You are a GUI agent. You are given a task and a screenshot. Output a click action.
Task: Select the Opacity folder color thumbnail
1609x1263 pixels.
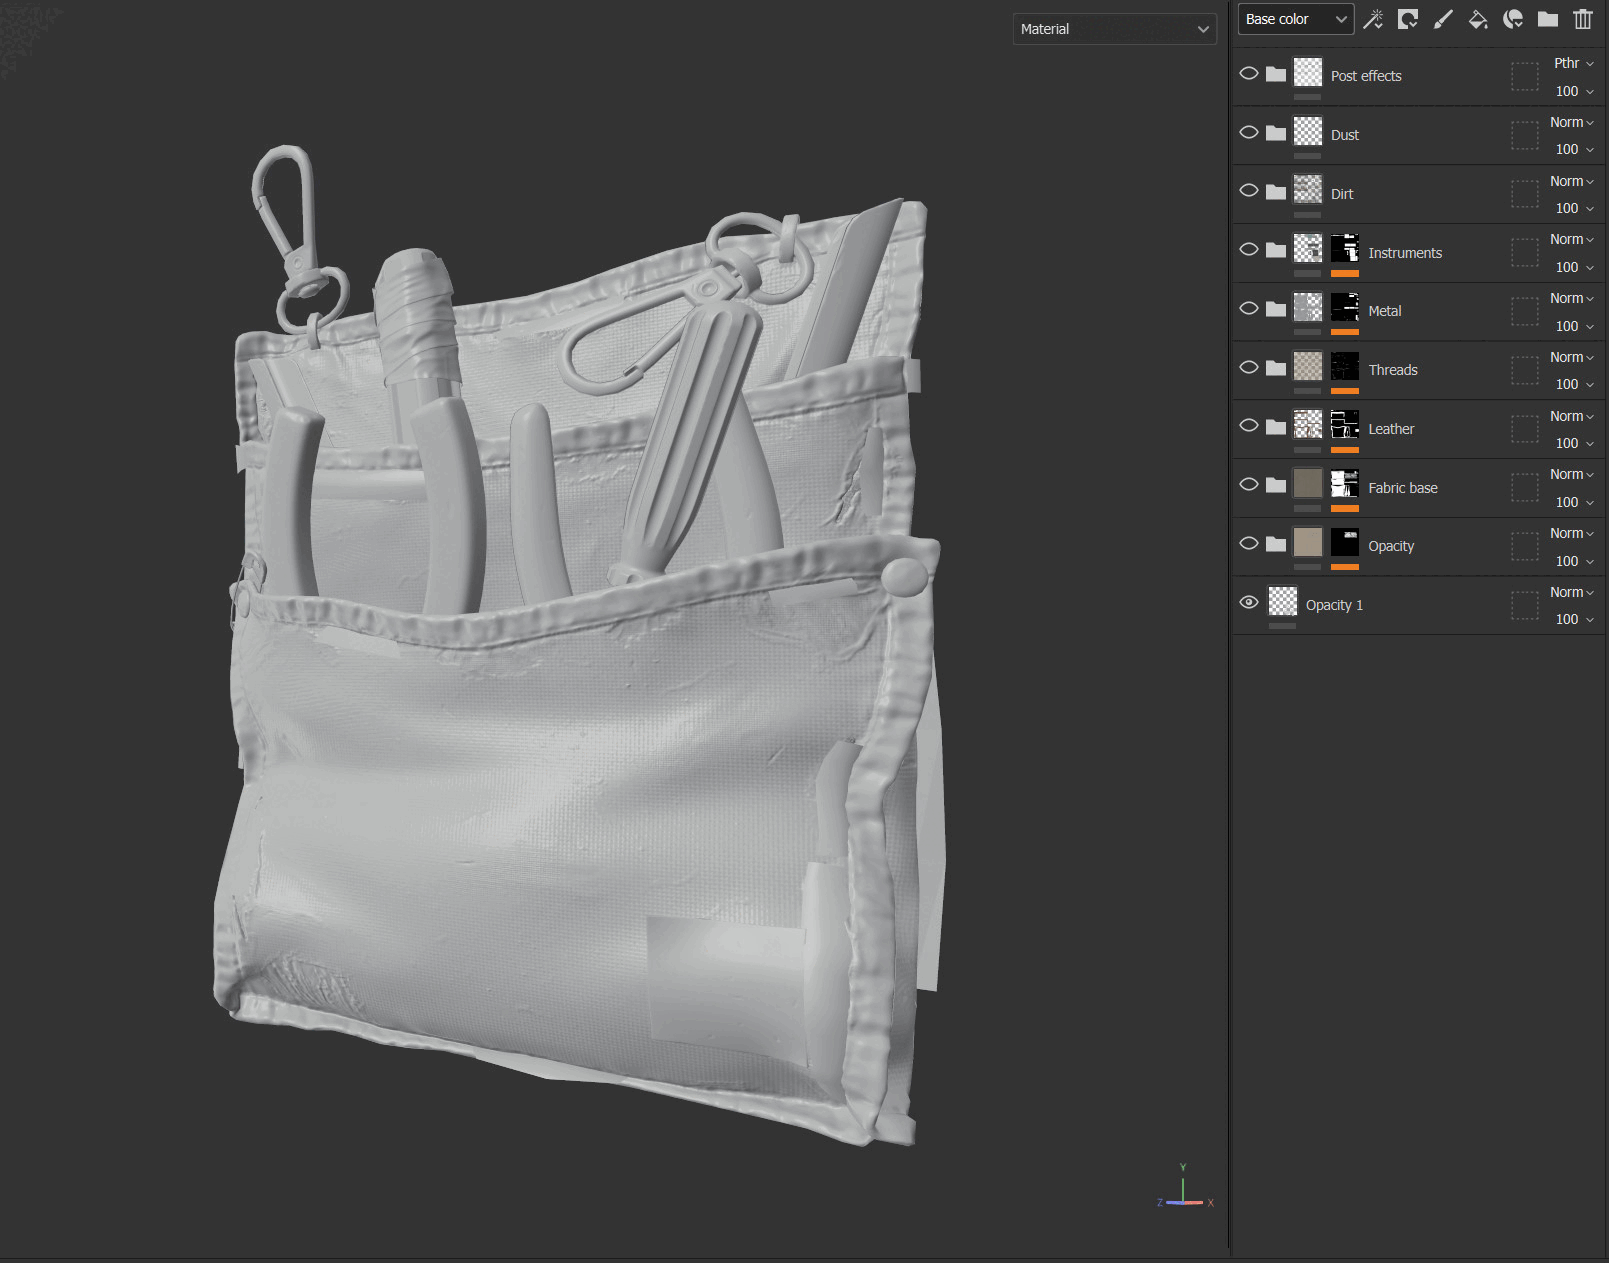coord(1308,542)
